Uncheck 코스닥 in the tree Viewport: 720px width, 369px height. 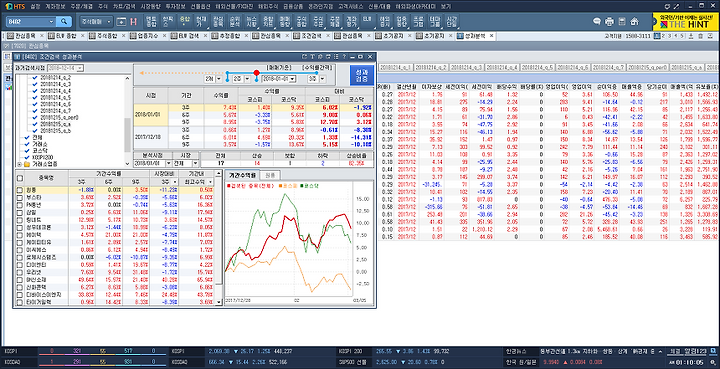coord(28,151)
